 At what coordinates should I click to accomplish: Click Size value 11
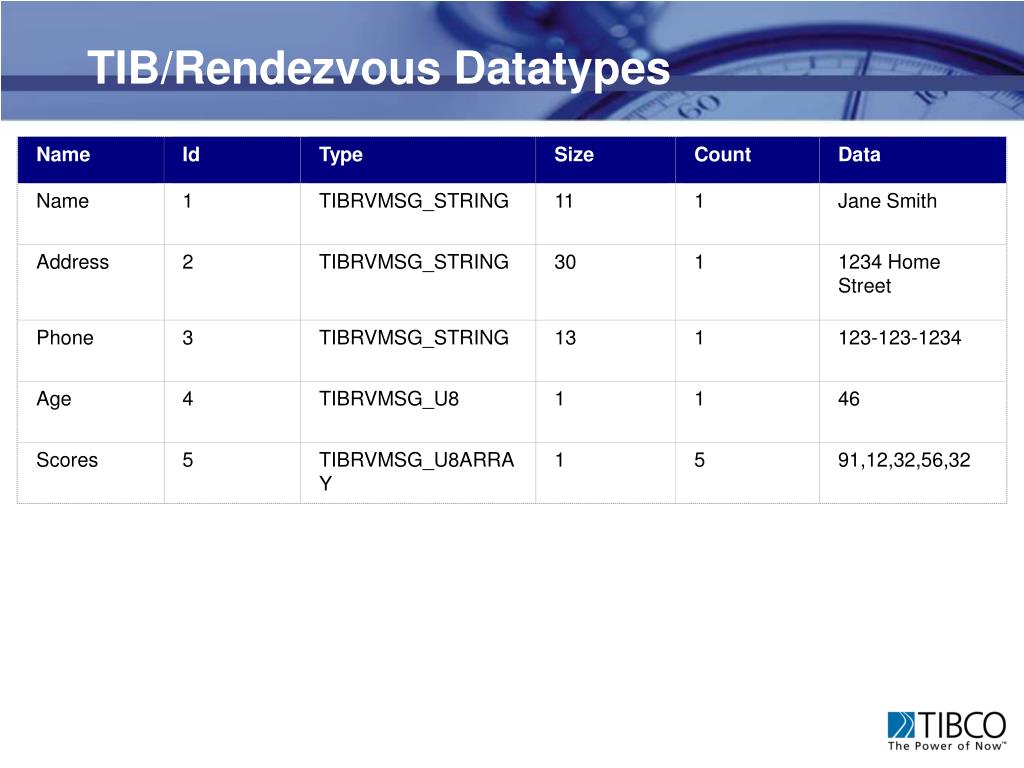[x=564, y=200]
